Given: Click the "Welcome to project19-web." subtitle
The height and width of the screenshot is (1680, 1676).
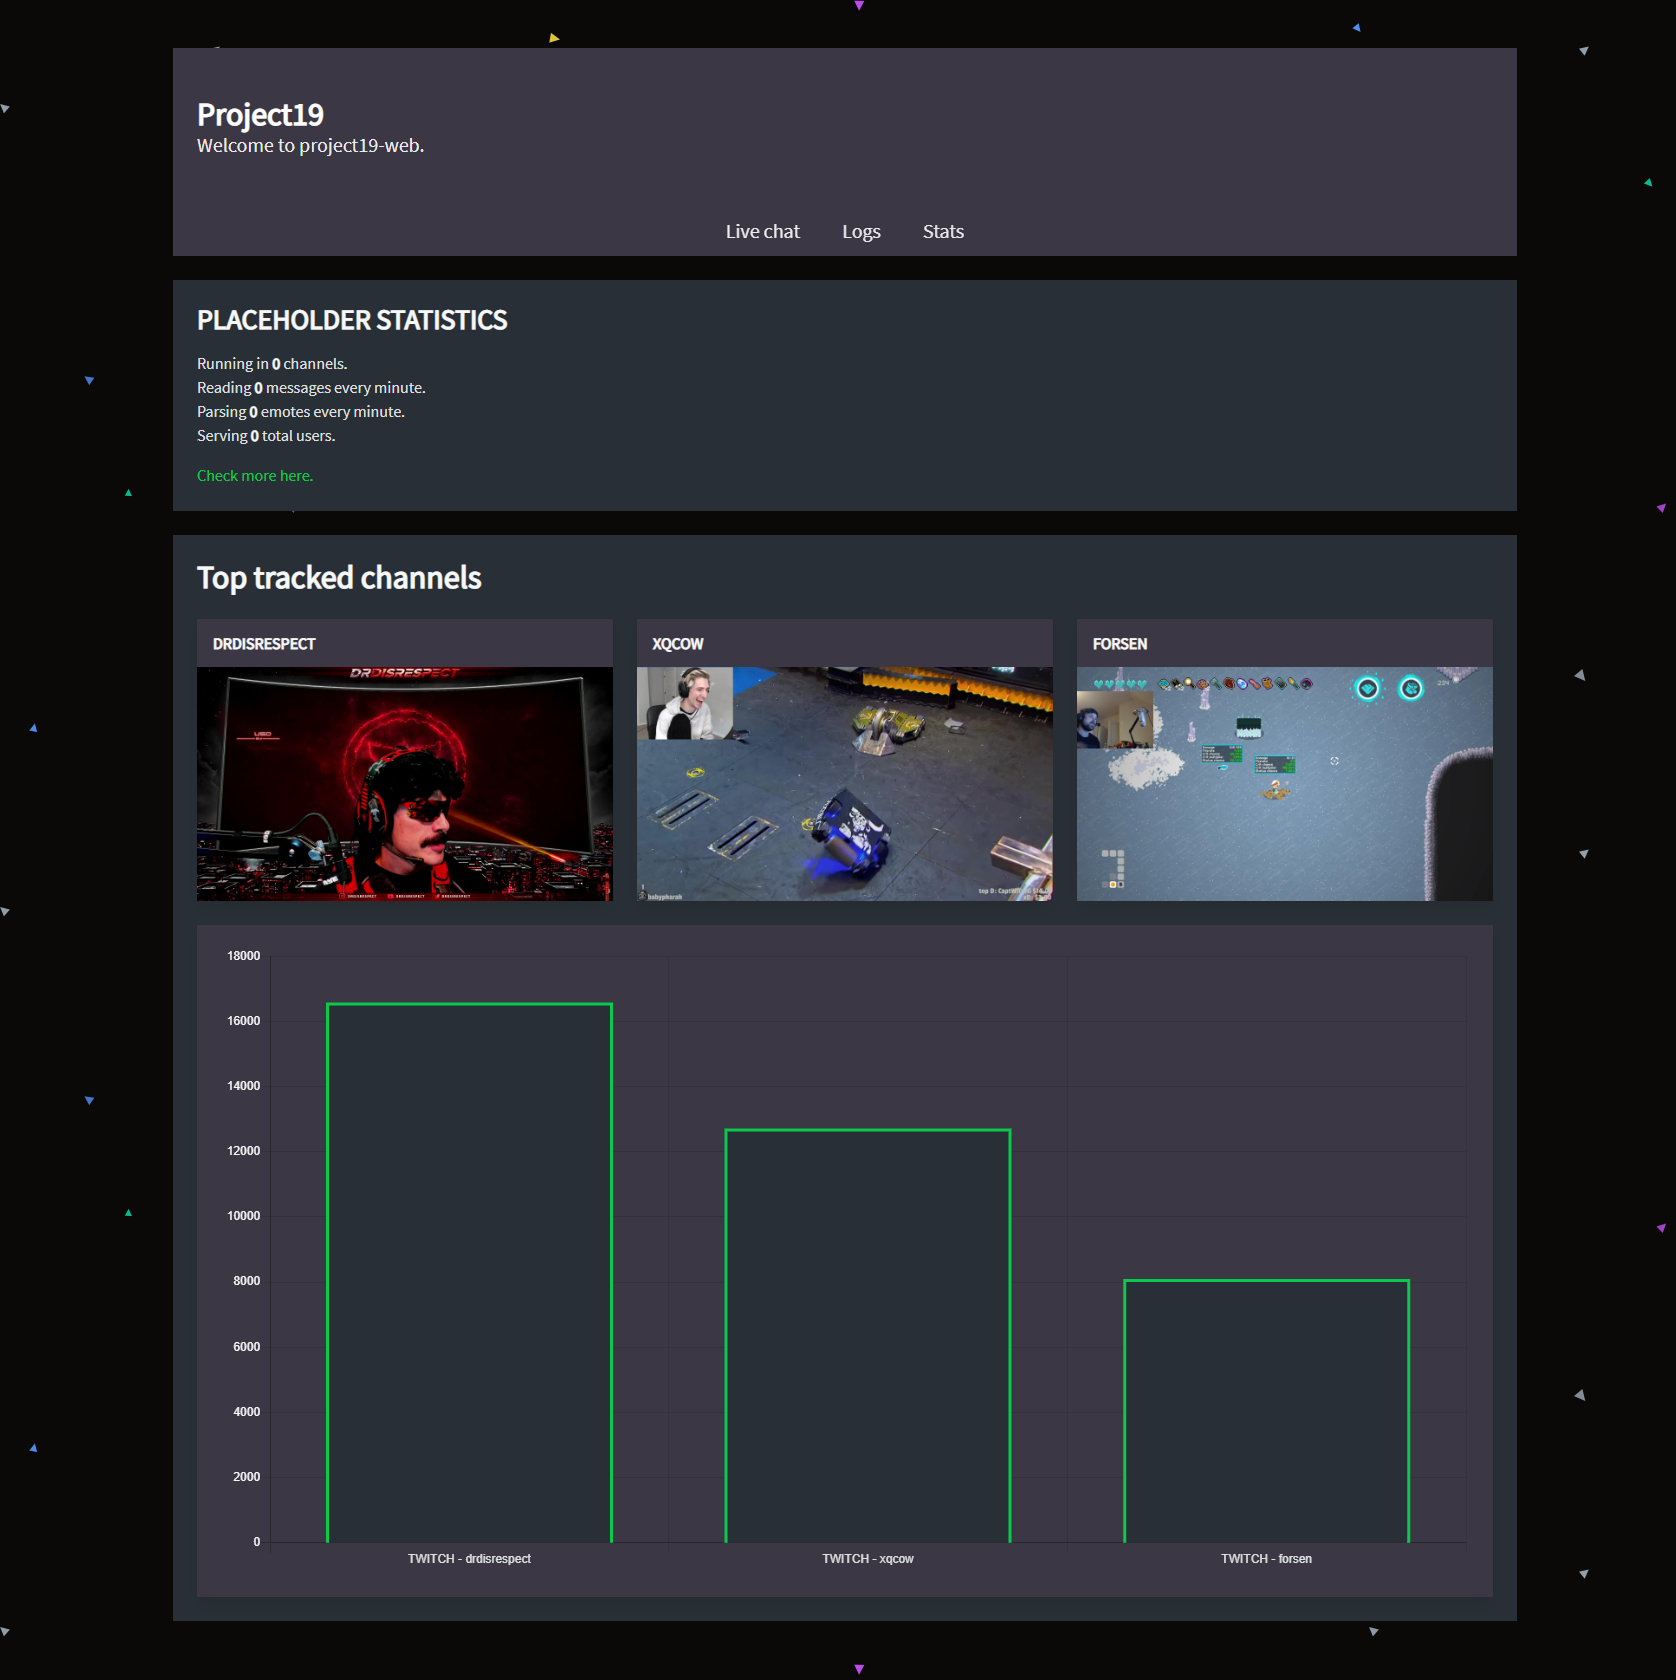Looking at the screenshot, I should pyautogui.click(x=310, y=146).
